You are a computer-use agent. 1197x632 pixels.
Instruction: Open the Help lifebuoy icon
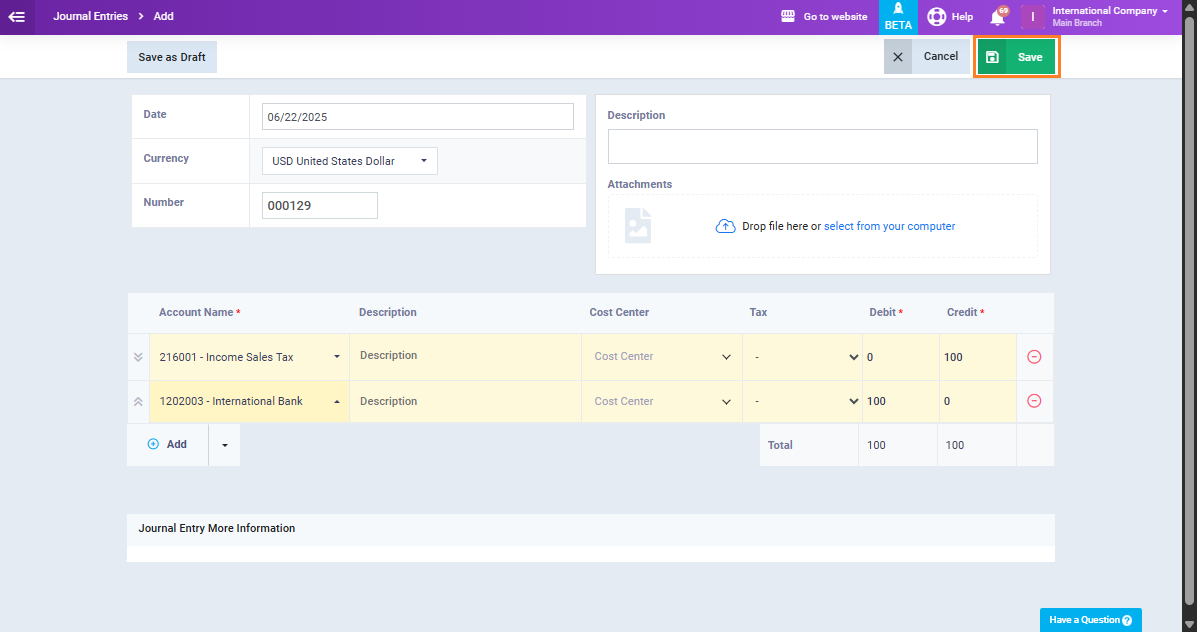937,16
